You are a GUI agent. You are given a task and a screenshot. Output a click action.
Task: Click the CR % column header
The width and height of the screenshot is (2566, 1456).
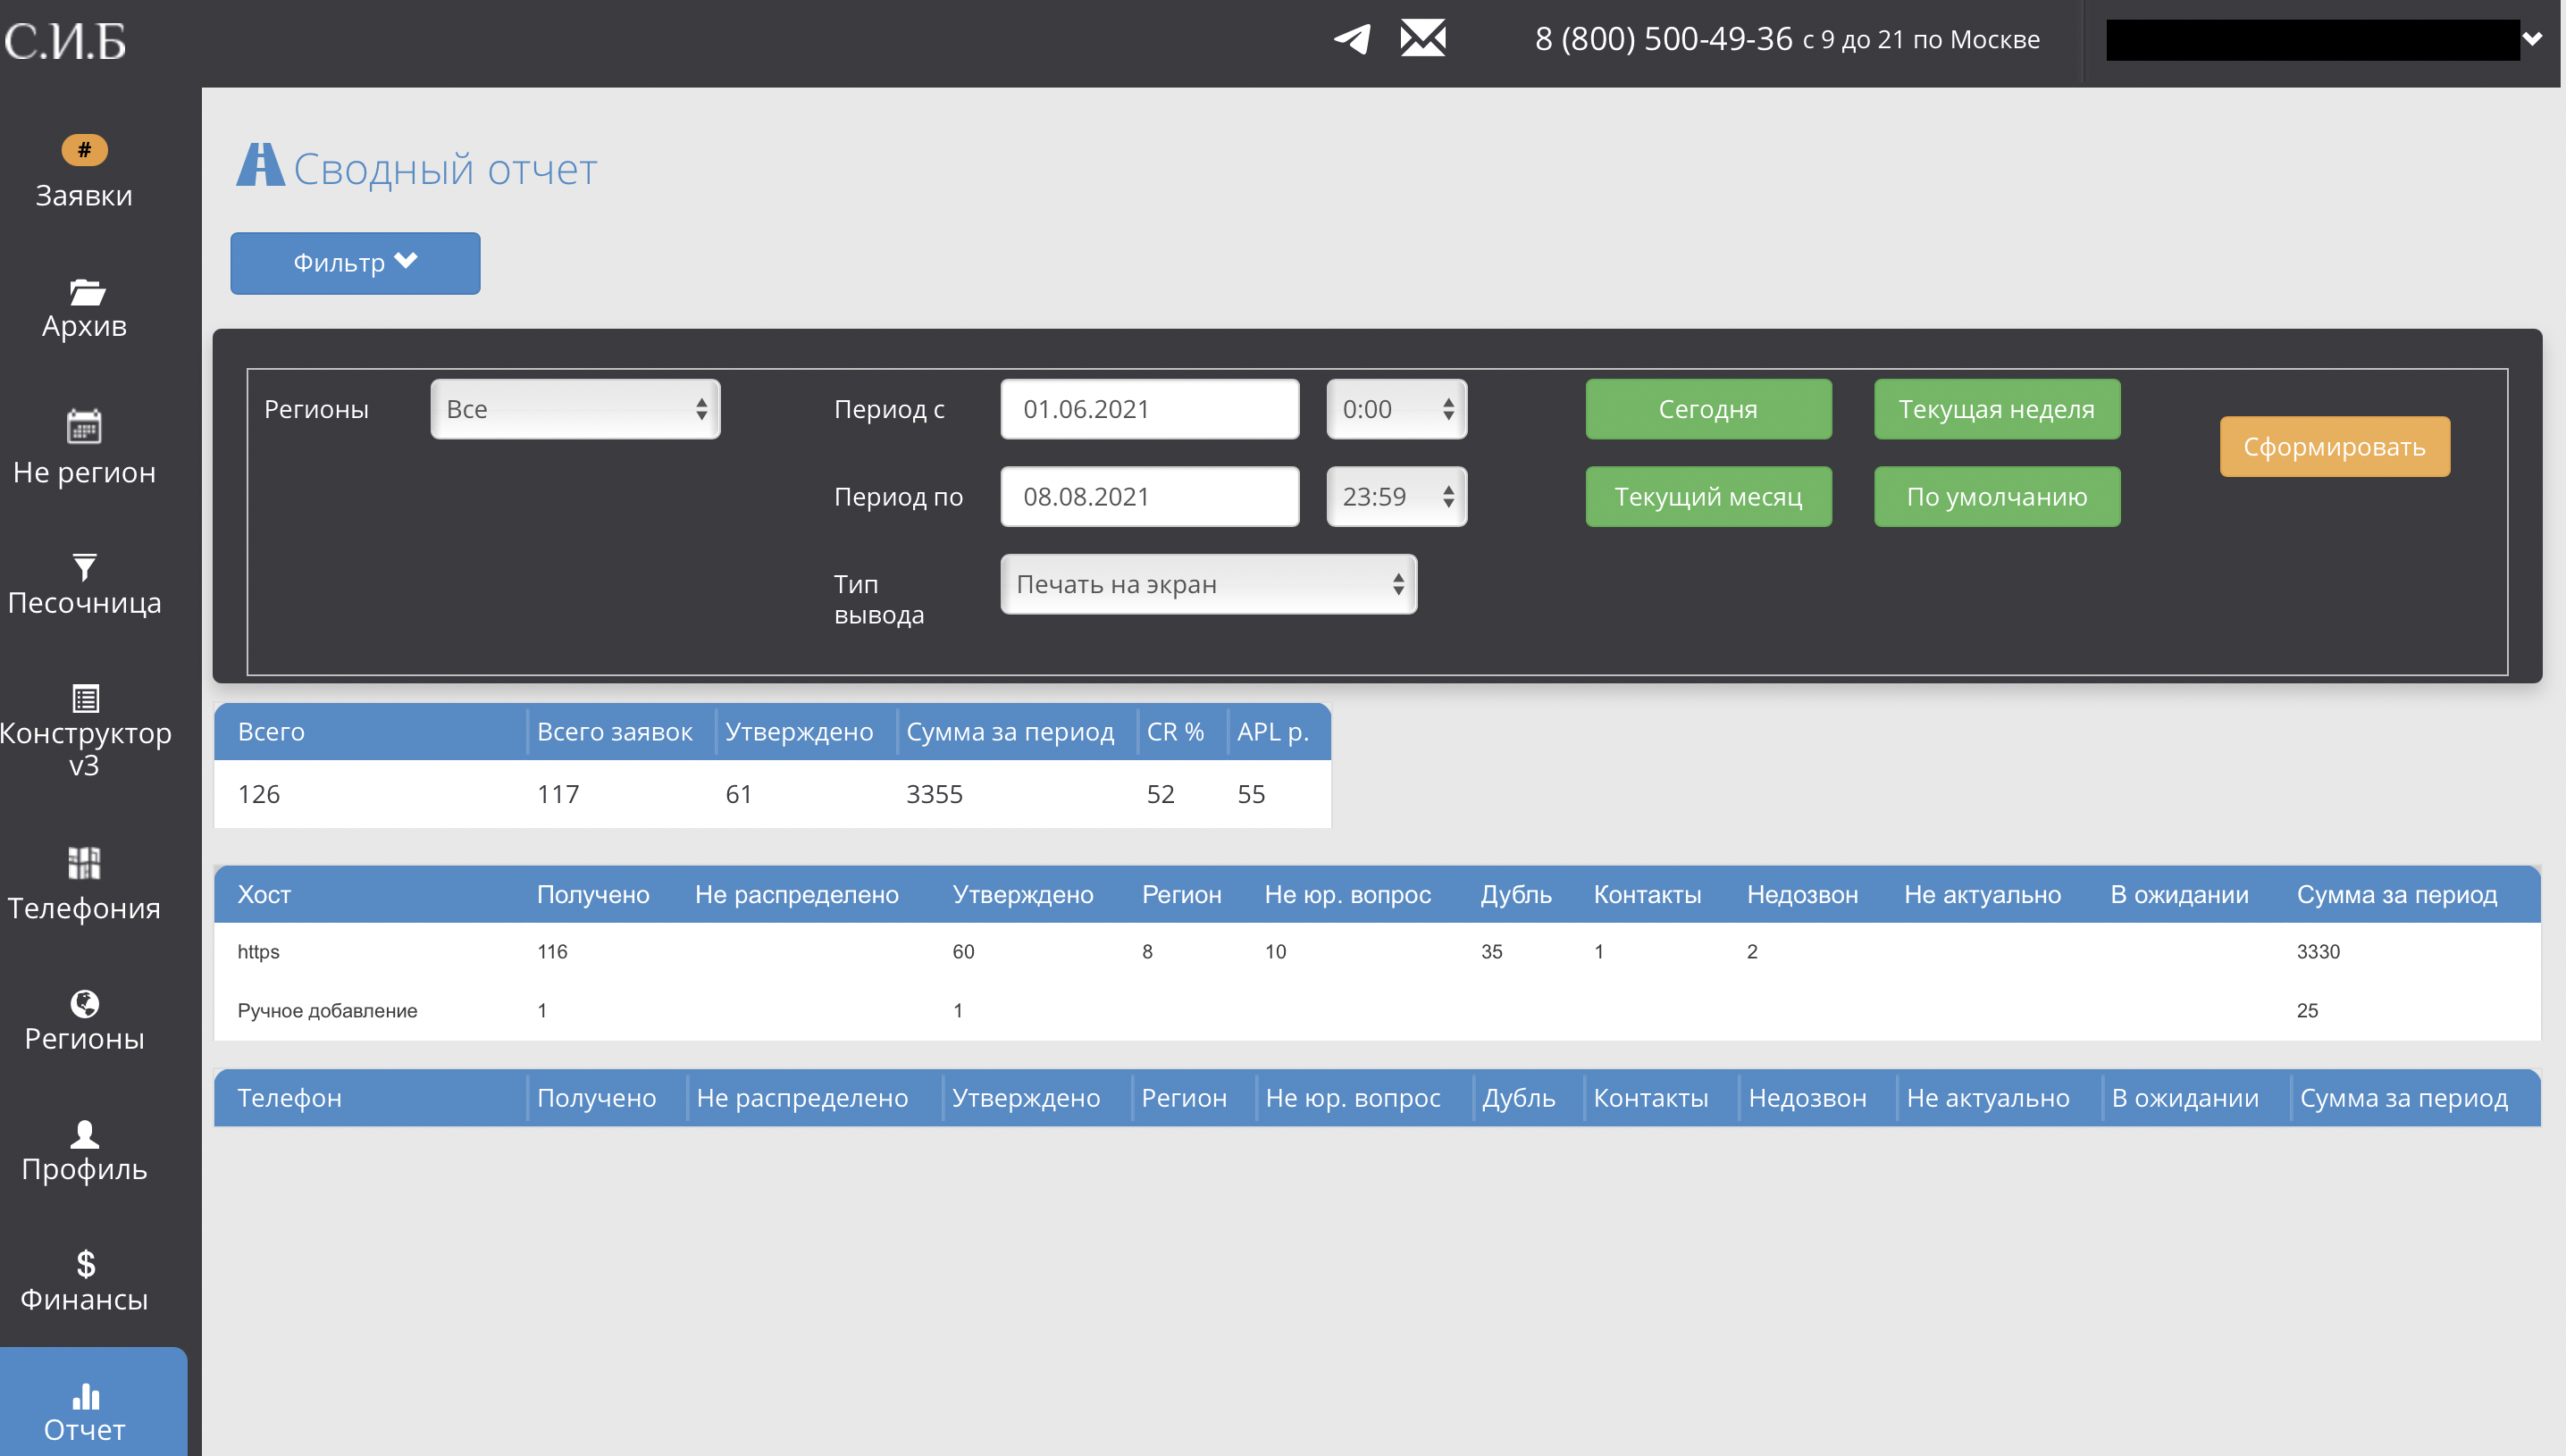click(x=1175, y=732)
